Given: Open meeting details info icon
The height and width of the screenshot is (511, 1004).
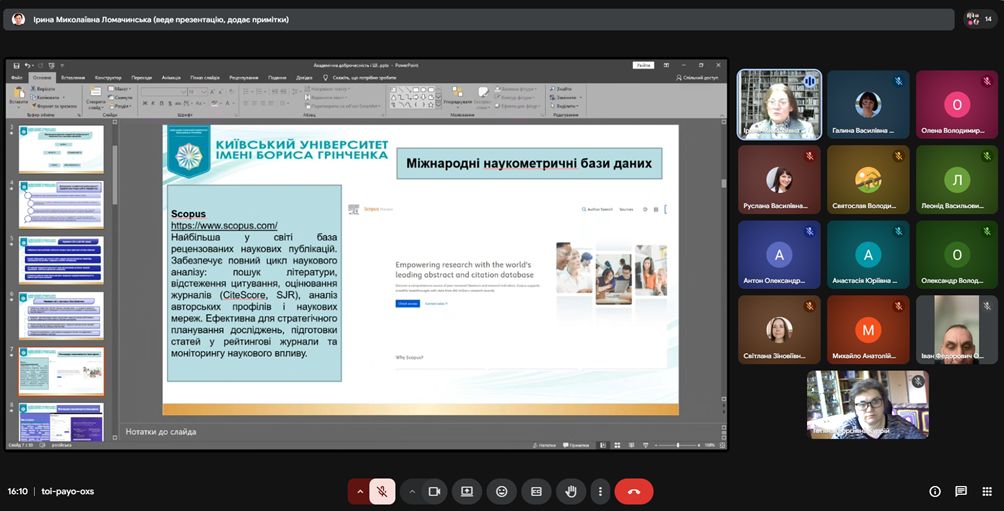Looking at the screenshot, I should pyautogui.click(x=935, y=491).
